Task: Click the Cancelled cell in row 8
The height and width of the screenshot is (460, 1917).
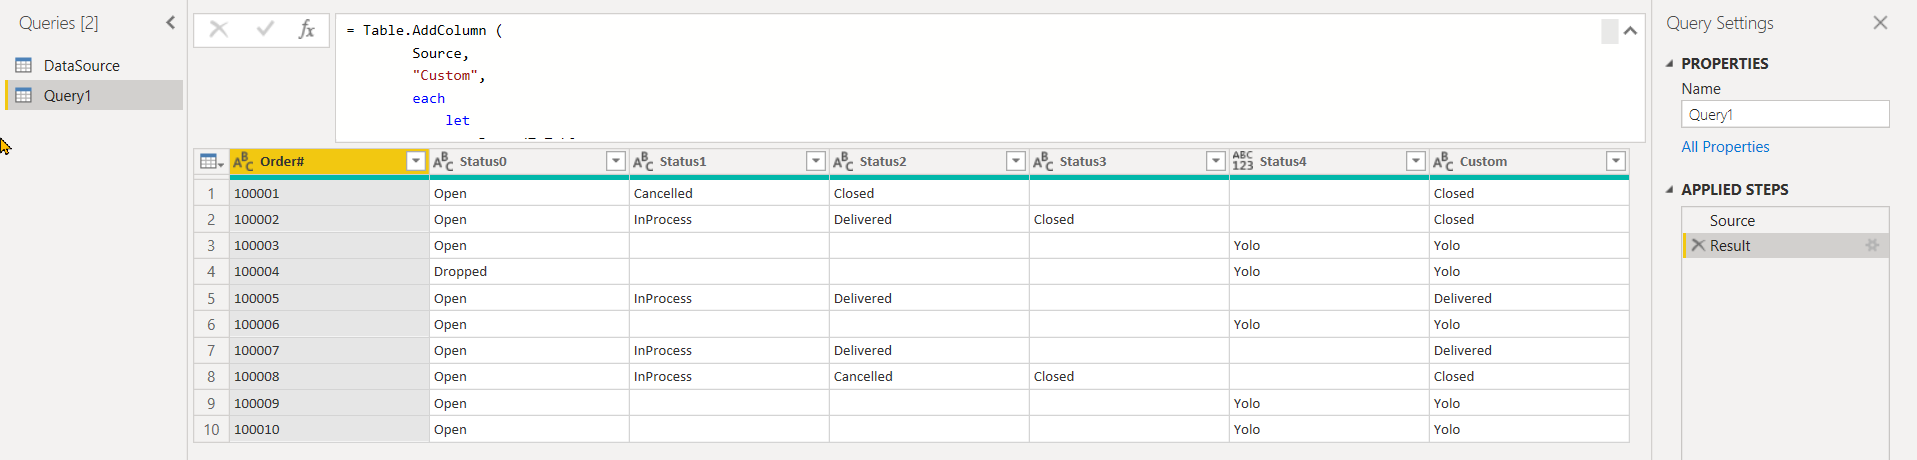Action: click(x=929, y=377)
